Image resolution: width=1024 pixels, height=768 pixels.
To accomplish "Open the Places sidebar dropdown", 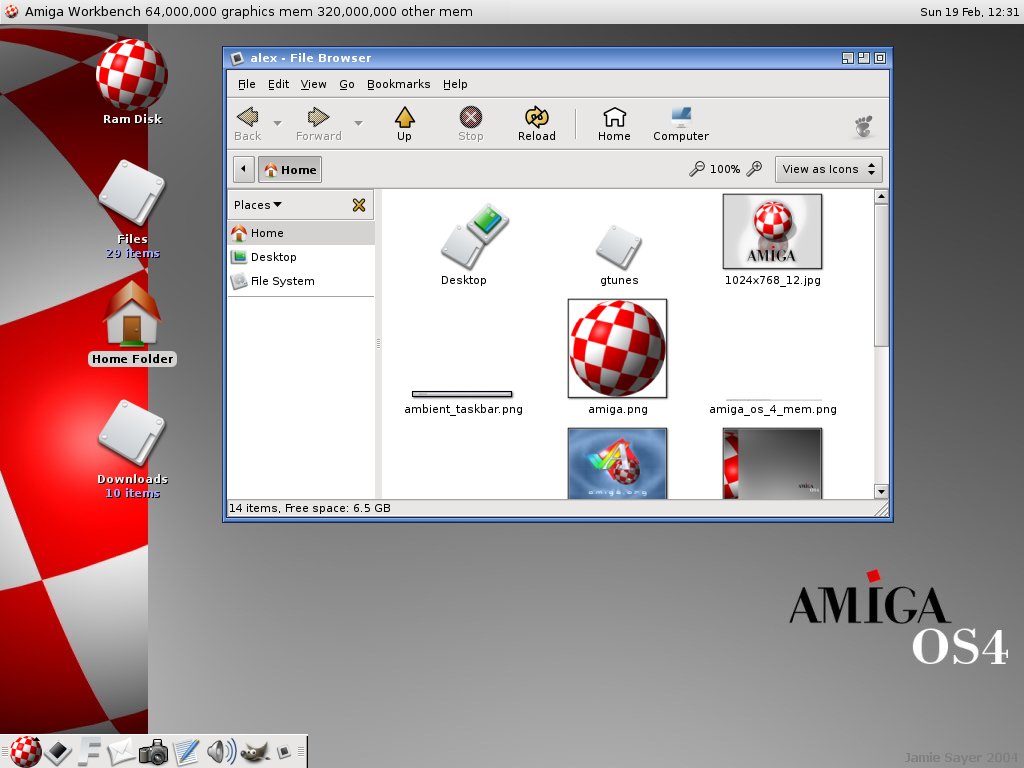I will coord(258,205).
